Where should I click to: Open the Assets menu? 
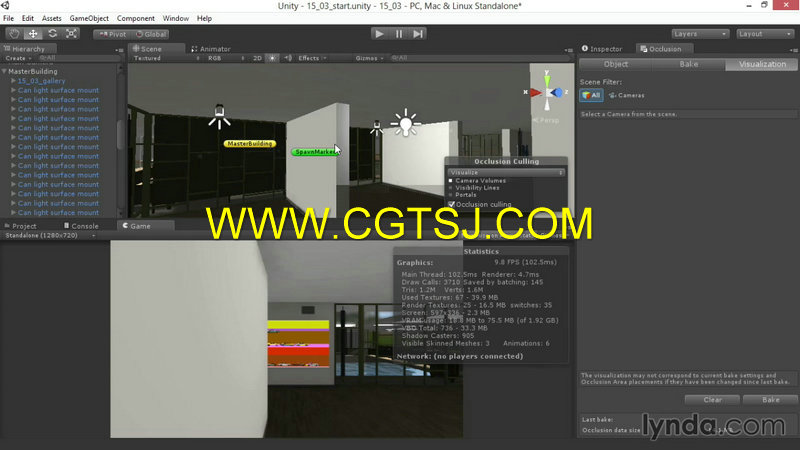click(51, 18)
